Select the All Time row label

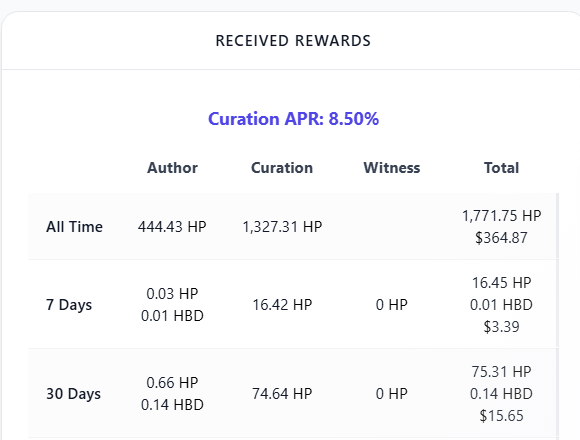click(74, 227)
